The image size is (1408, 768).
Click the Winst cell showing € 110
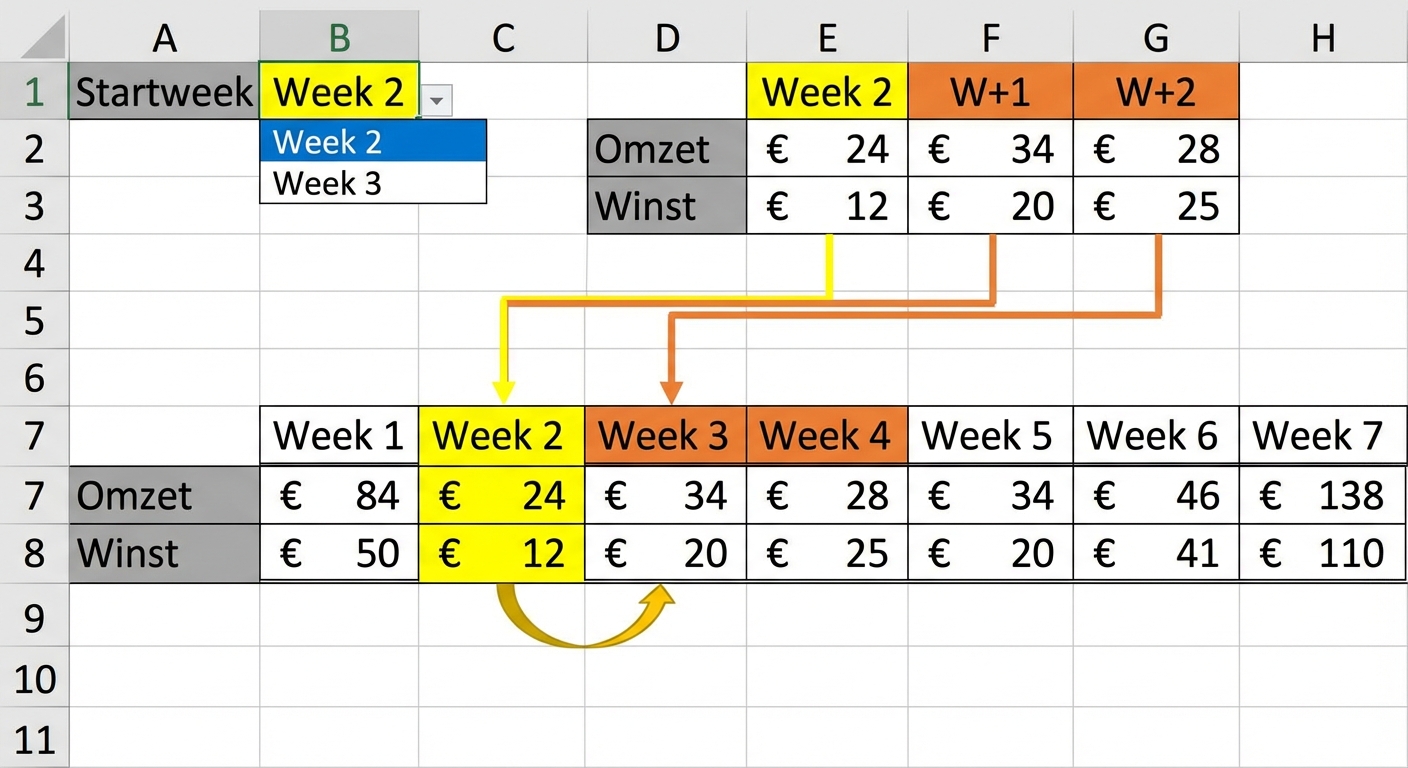click(x=1322, y=553)
